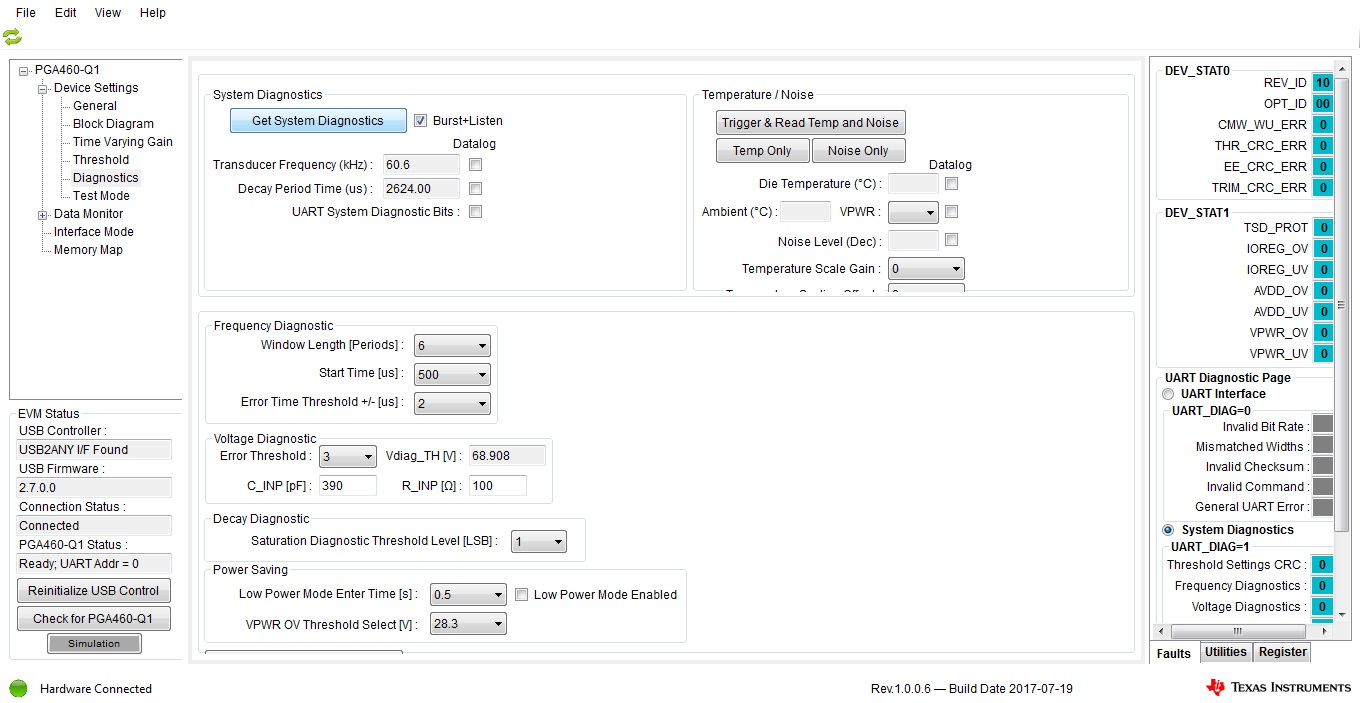Click the VPWR_UV status indicator
The image size is (1363, 703).
coord(1323,354)
